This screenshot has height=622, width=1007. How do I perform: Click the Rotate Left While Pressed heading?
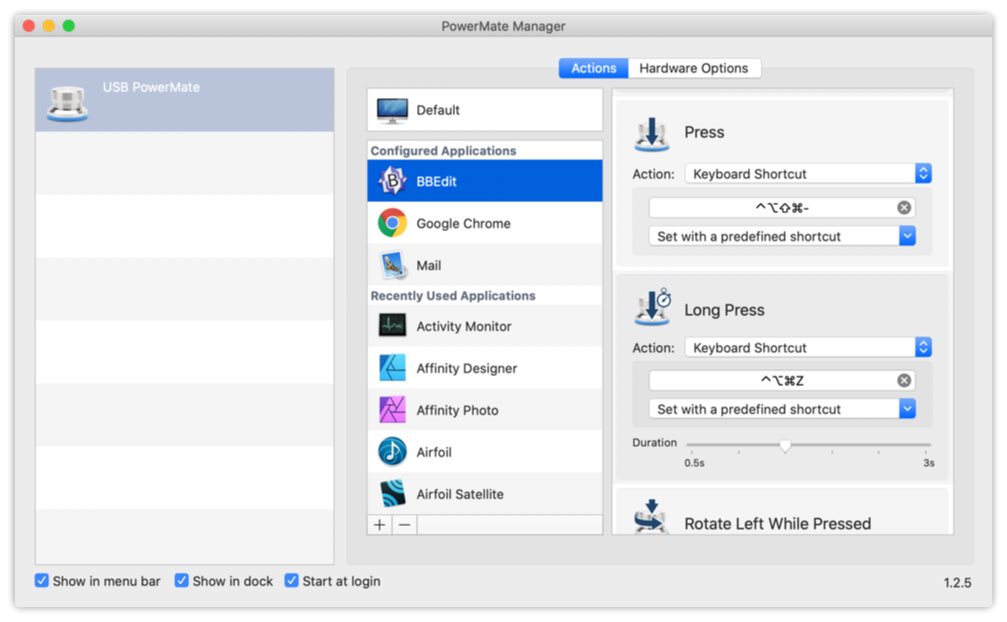pos(778,523)
